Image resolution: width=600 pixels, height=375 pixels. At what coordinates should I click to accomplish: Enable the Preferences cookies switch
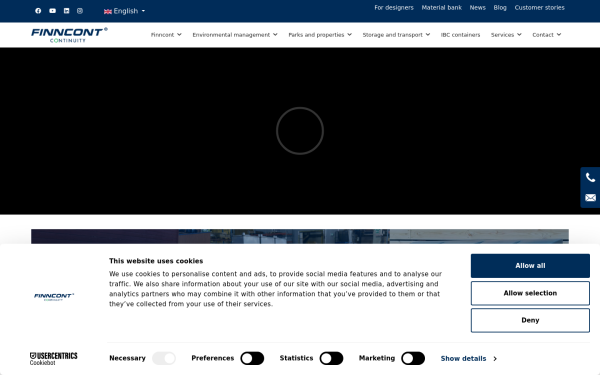[252, 358]
